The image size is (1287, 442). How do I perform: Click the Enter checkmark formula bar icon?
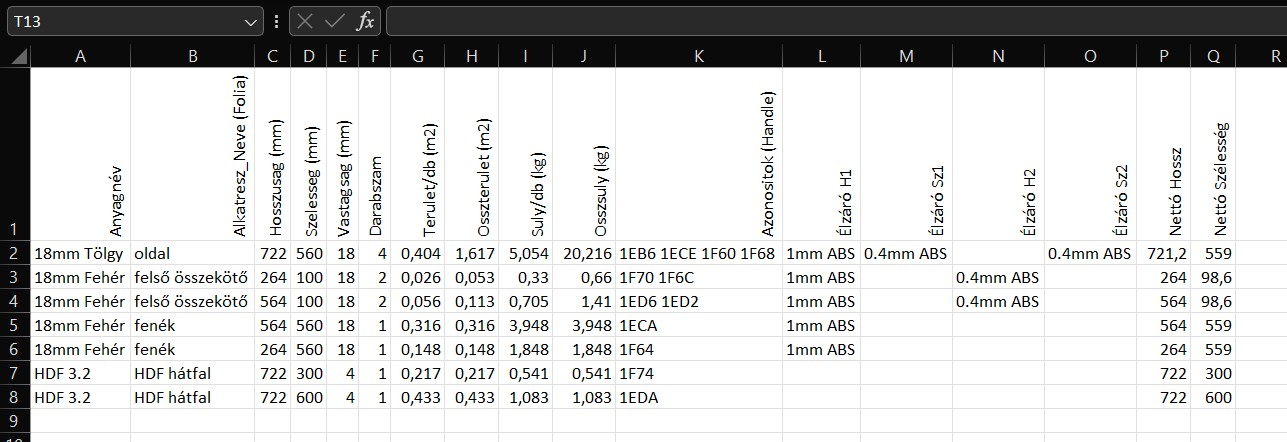tap(335, 21)
